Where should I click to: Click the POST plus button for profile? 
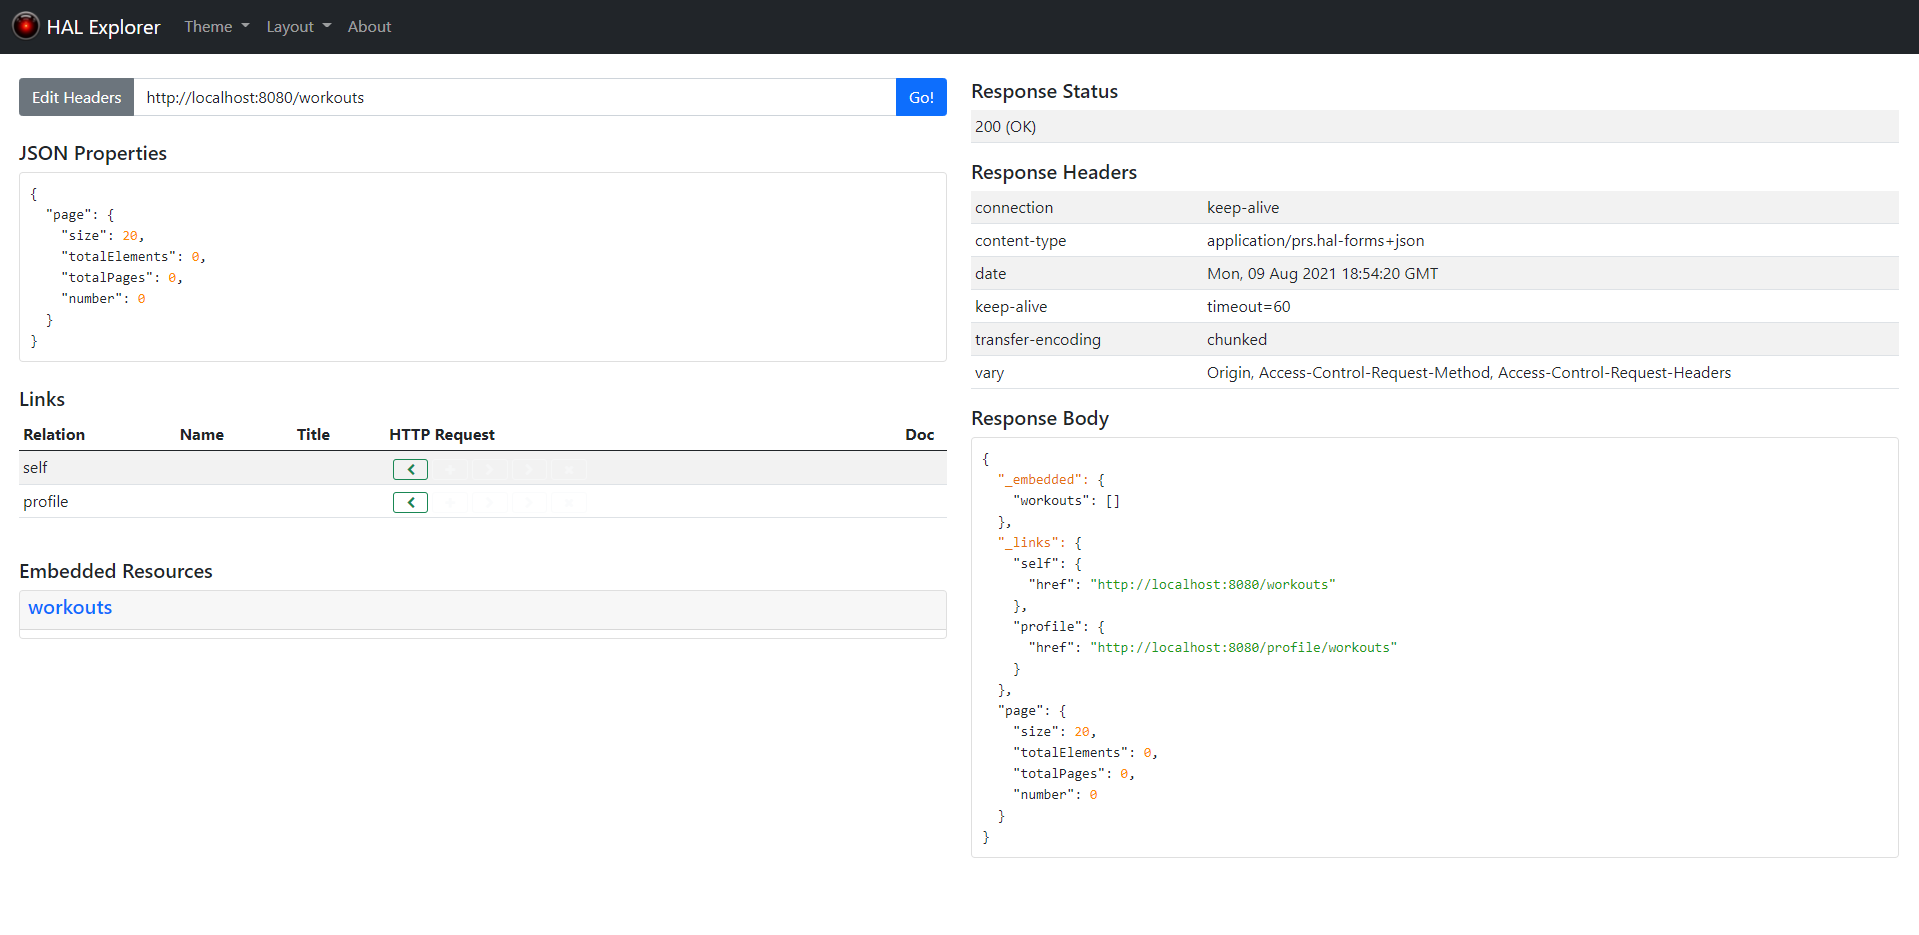450,502
